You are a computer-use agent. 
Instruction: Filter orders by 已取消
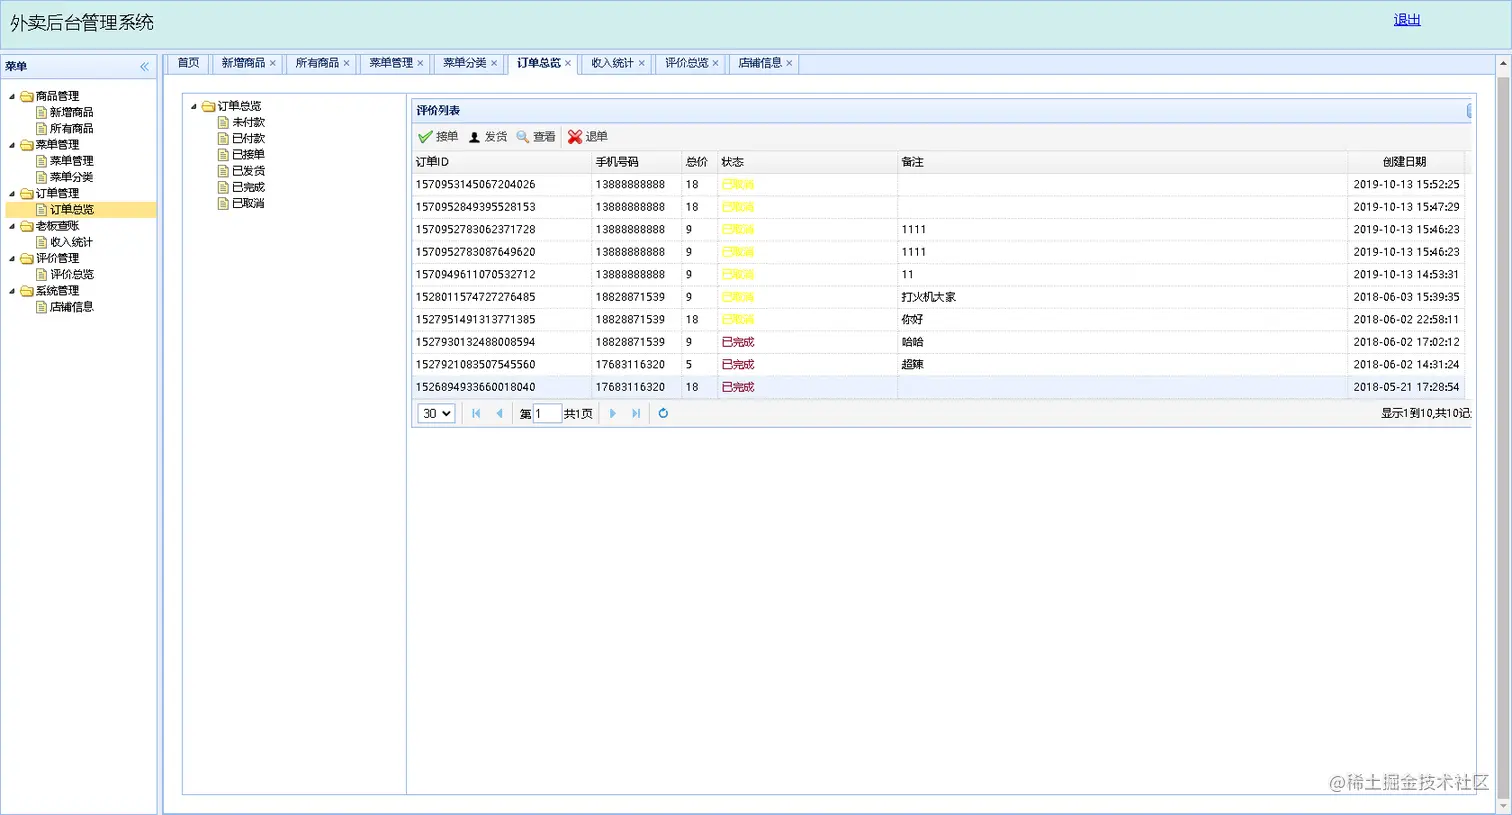pyautogui.click(x=248, y=203)
